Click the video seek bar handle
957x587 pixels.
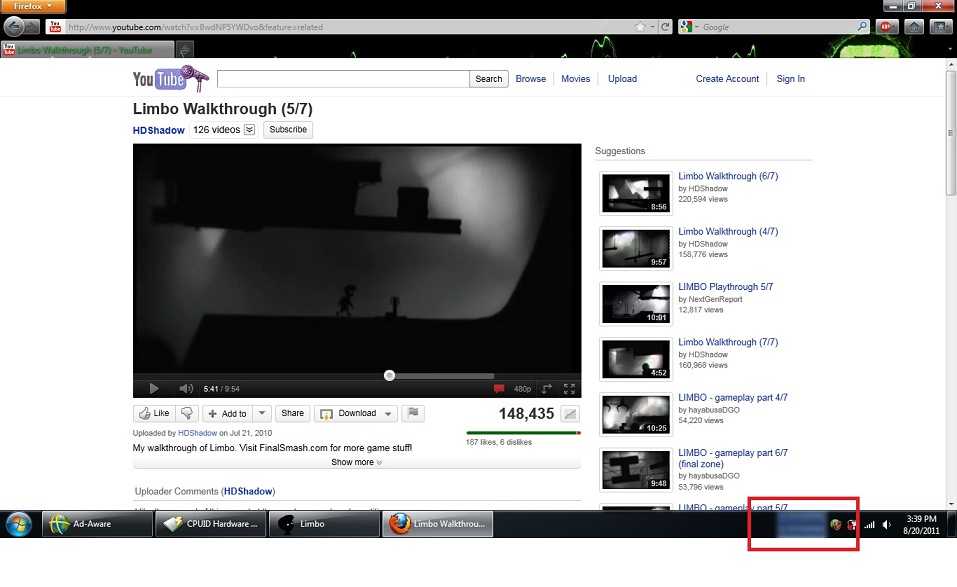click(389, 375)
